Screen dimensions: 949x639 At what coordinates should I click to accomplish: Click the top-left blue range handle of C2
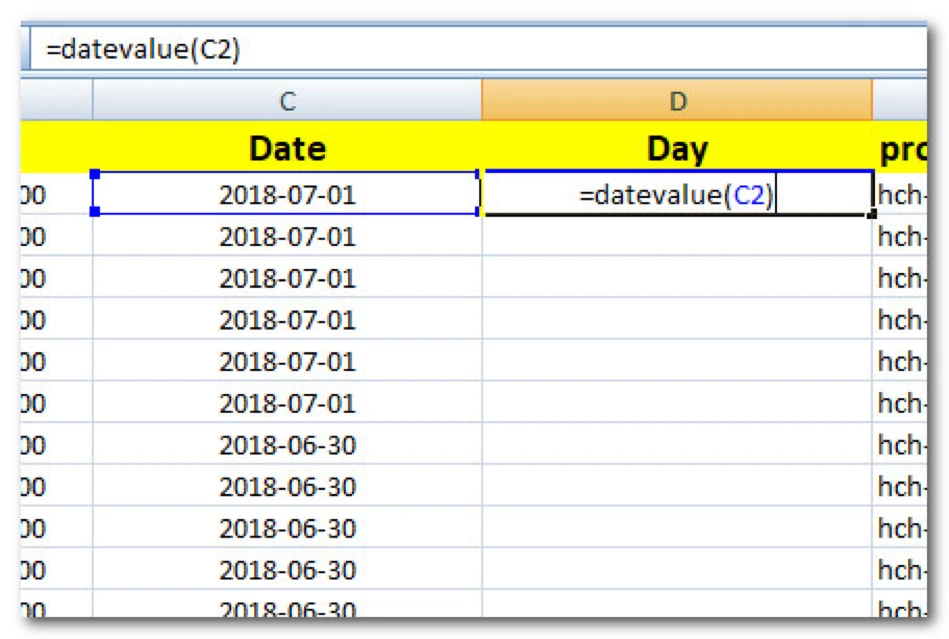95,174
